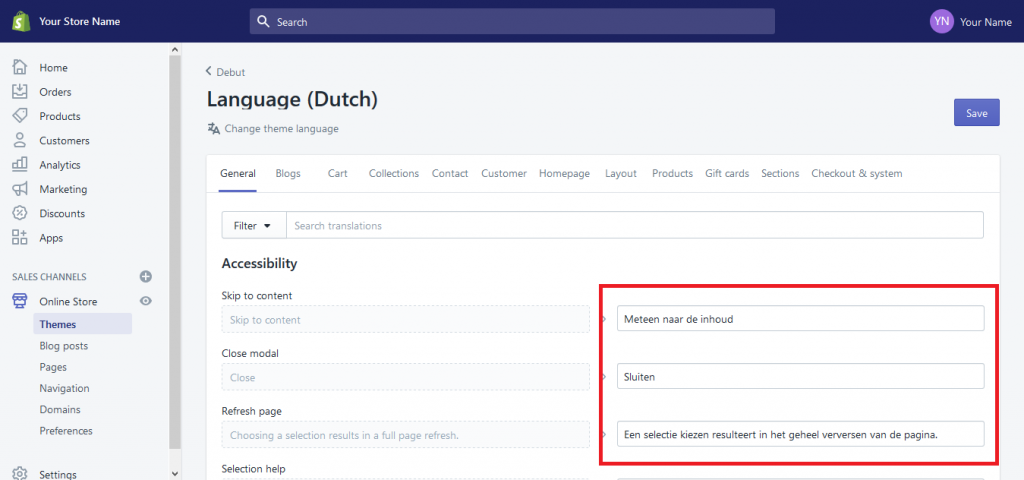Open the Sections tab

780,174
